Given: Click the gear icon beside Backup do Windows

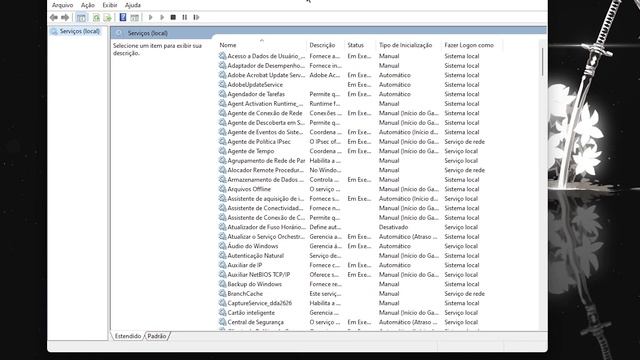Looking at the screenshot, I should (222, 284).
